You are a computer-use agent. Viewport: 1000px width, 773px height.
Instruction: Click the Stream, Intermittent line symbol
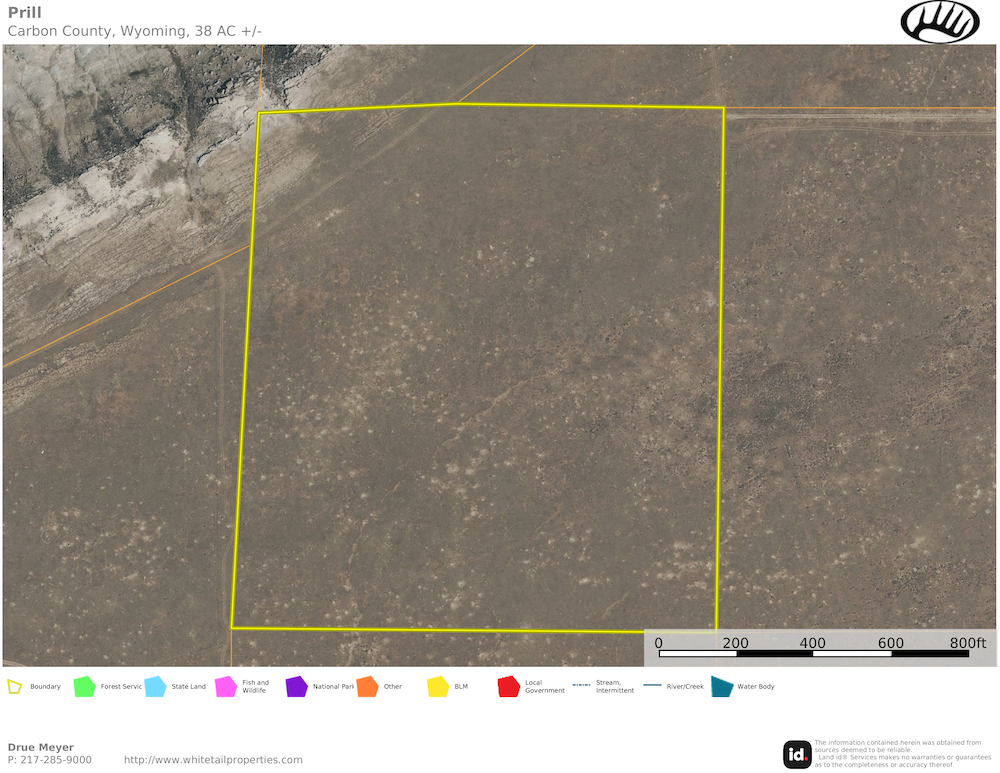click(x=581, y=687)
